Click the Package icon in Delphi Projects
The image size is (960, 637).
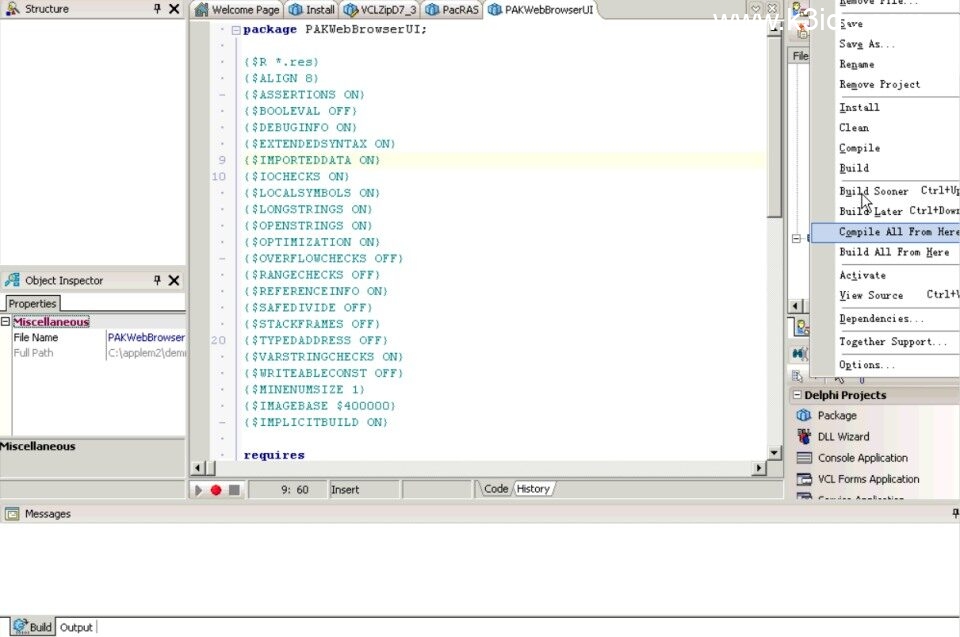pos(803,415)
